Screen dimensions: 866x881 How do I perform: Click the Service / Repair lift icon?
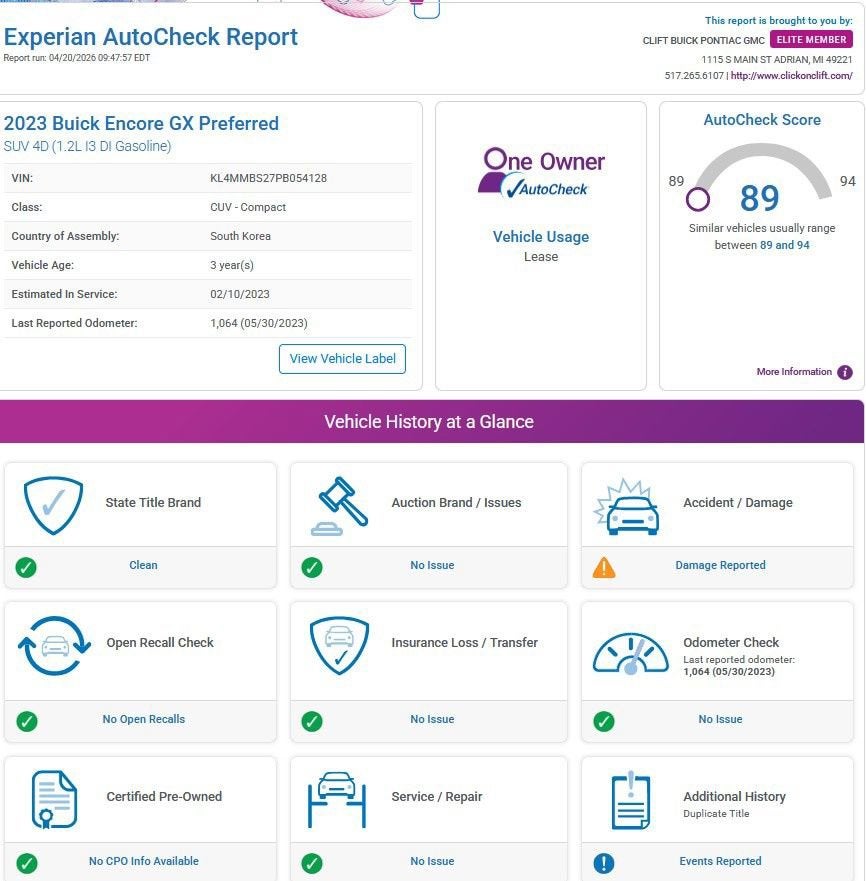point(338,798)
